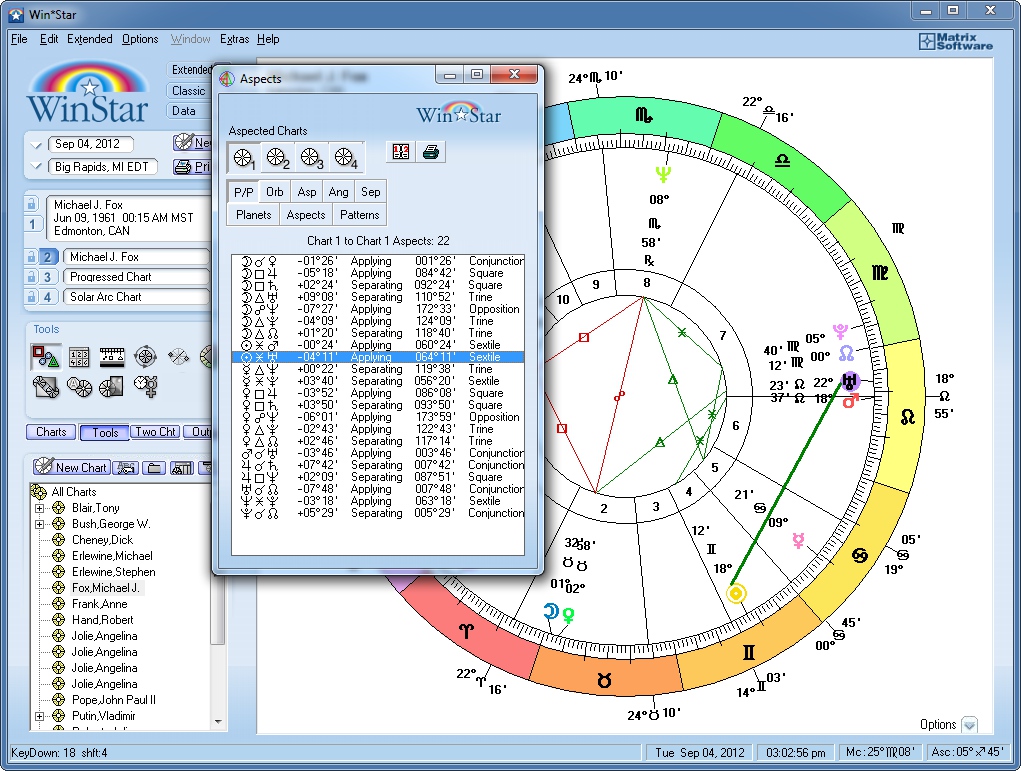Expand the Bush, George W. tree node
Viewport: 1021px width, 771px height.
tap(39, 524)
